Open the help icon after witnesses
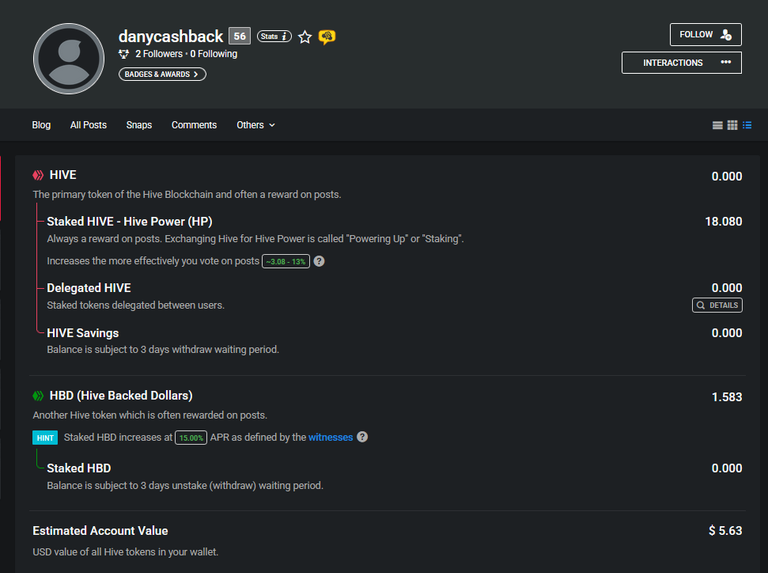 (362, 437)
